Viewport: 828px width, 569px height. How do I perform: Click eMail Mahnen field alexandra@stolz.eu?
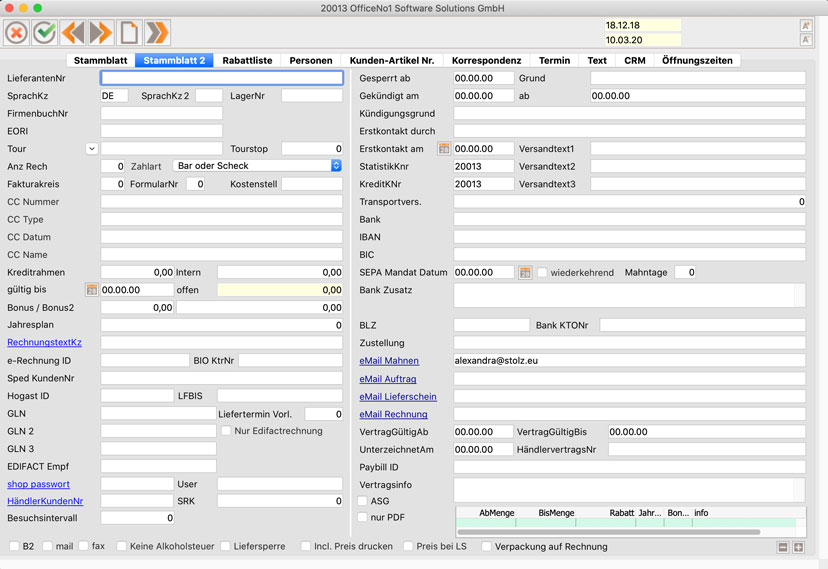(x=629, y=361)
